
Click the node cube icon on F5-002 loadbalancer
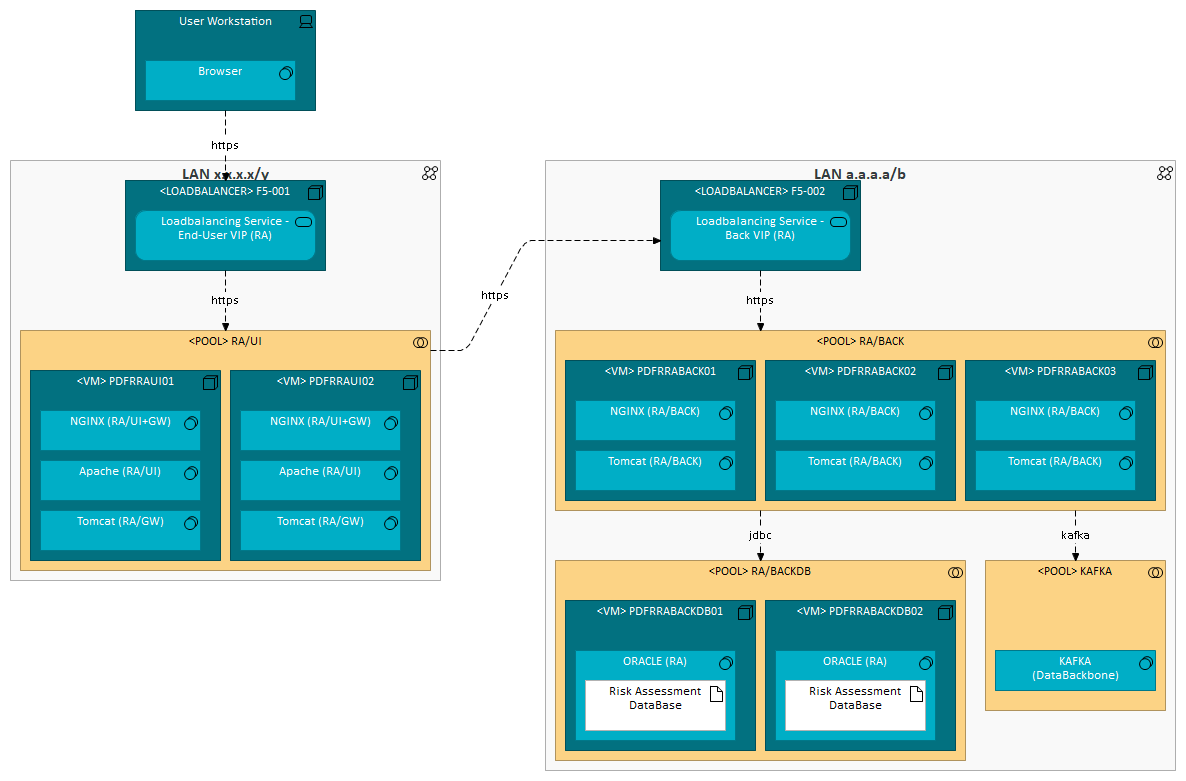[849, 192]
